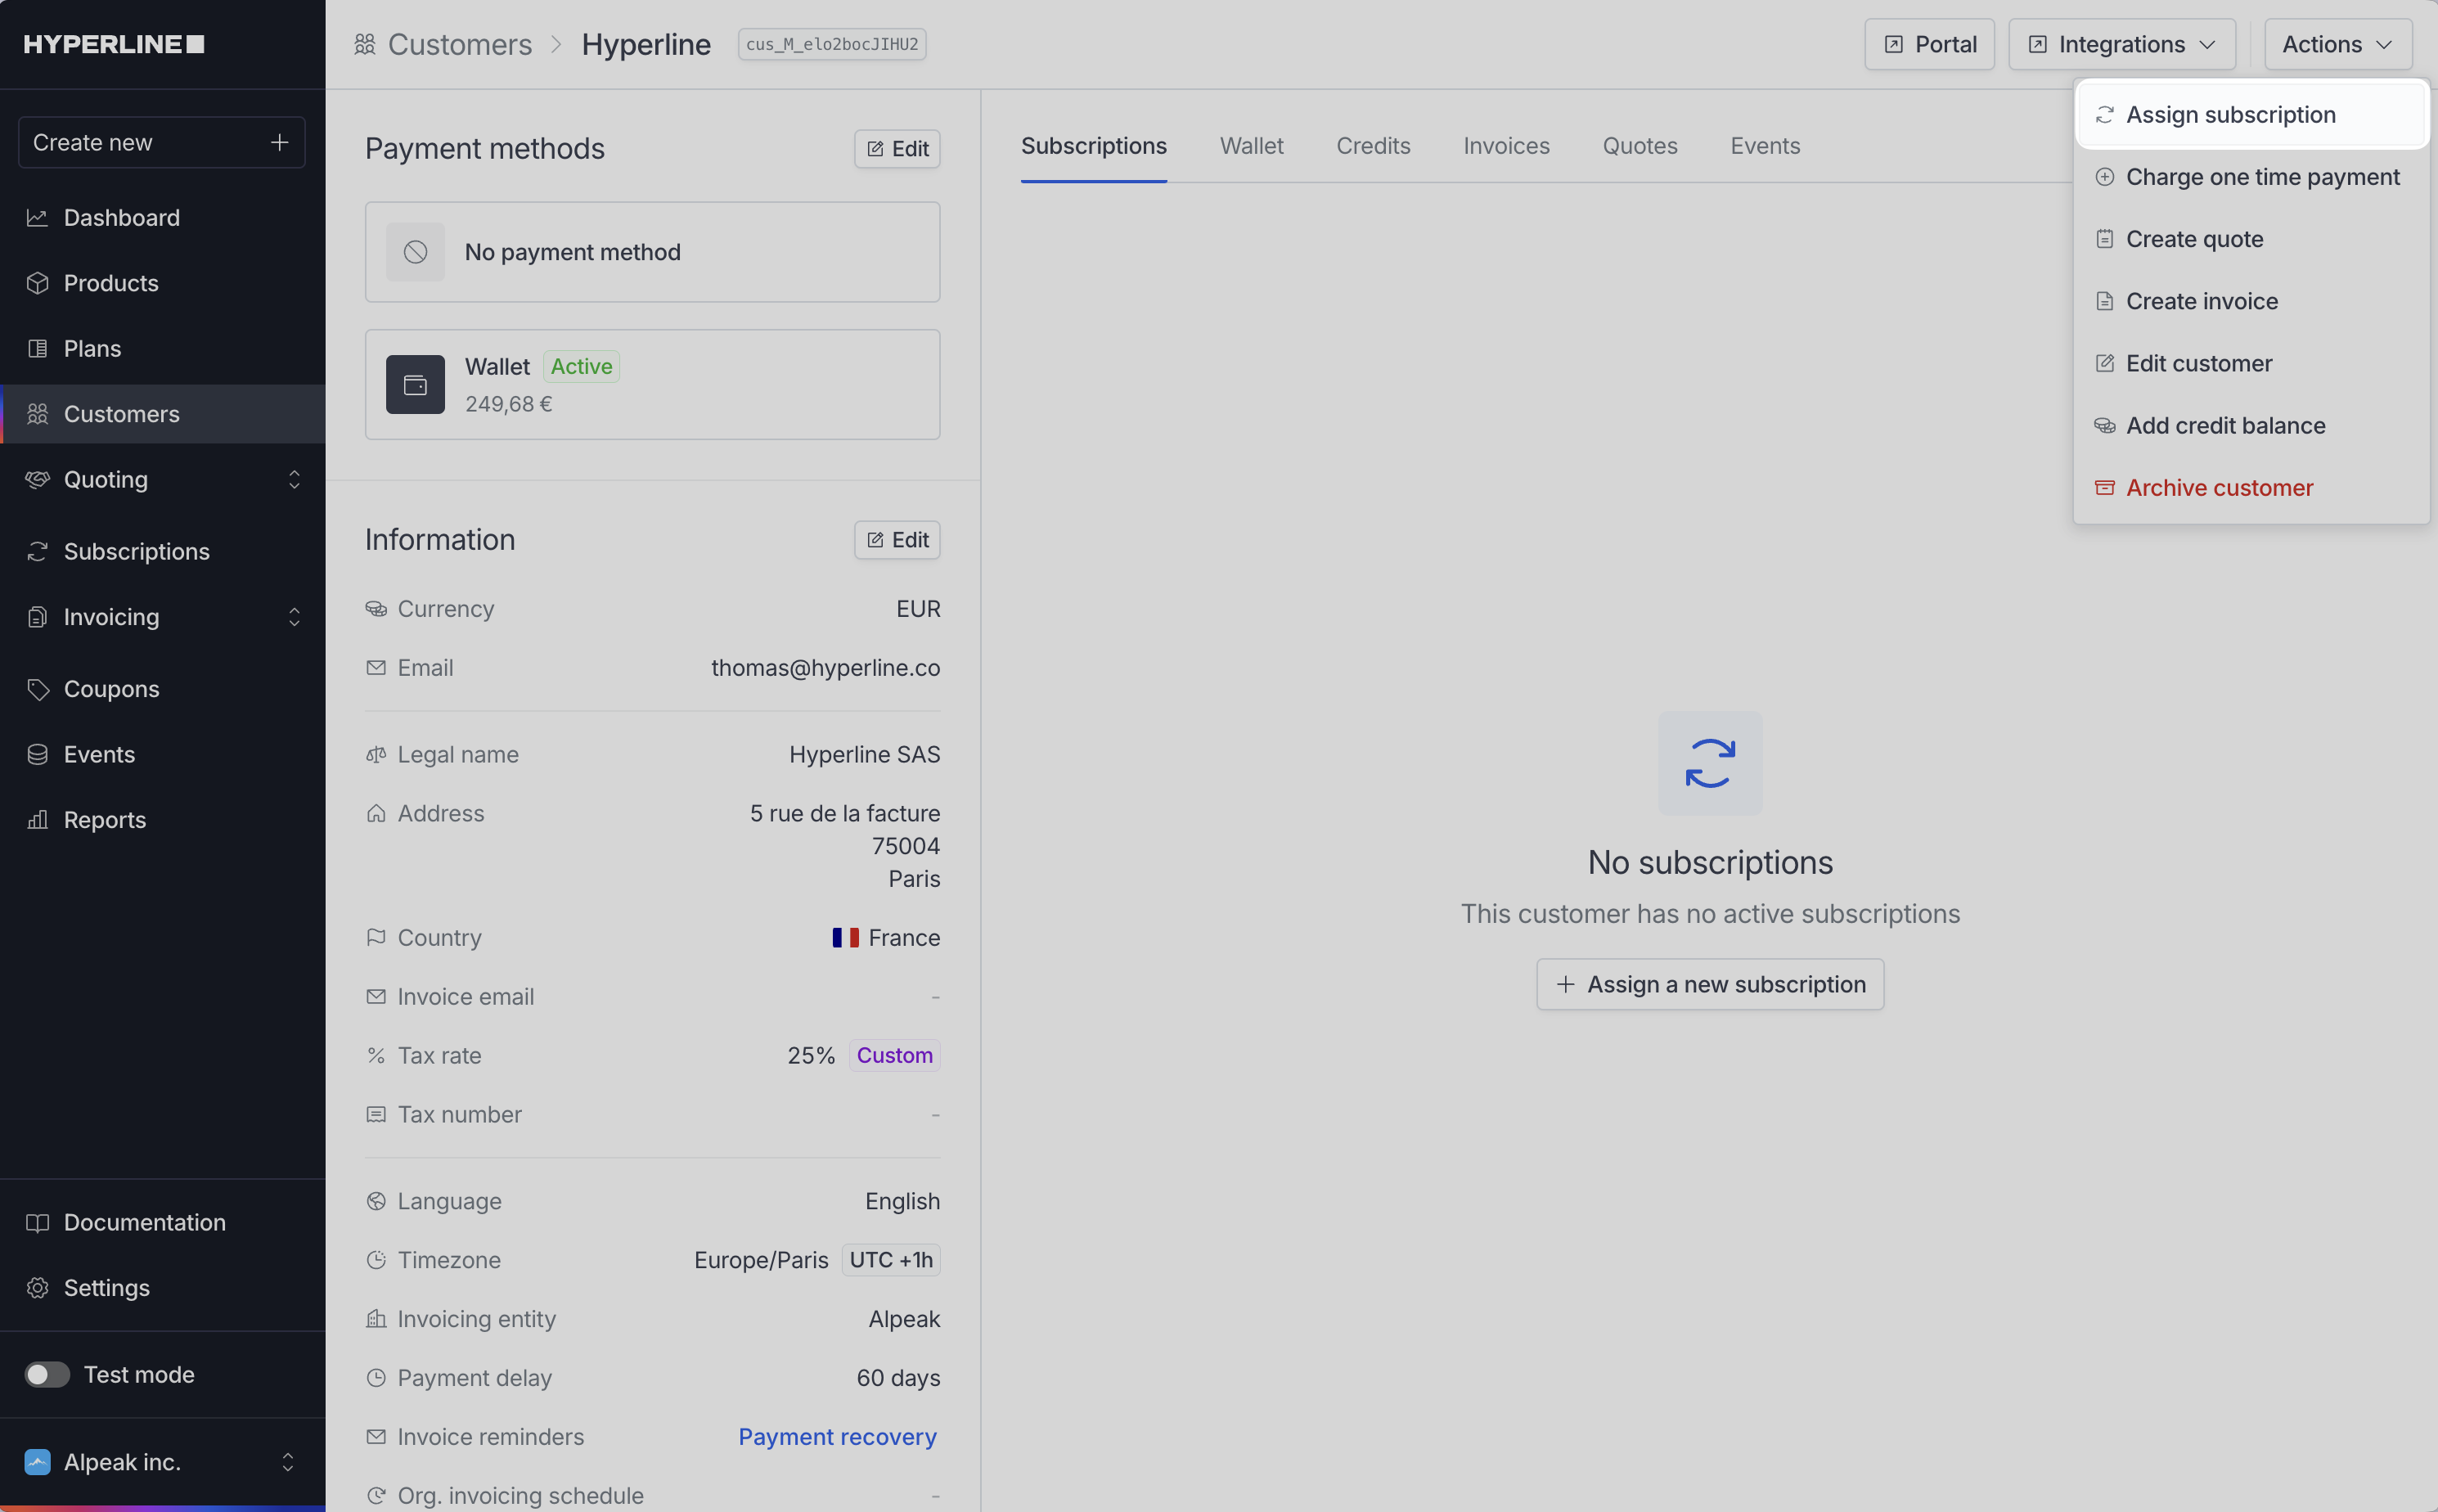Expand the Quoting sidebar section

pos(293,480)
